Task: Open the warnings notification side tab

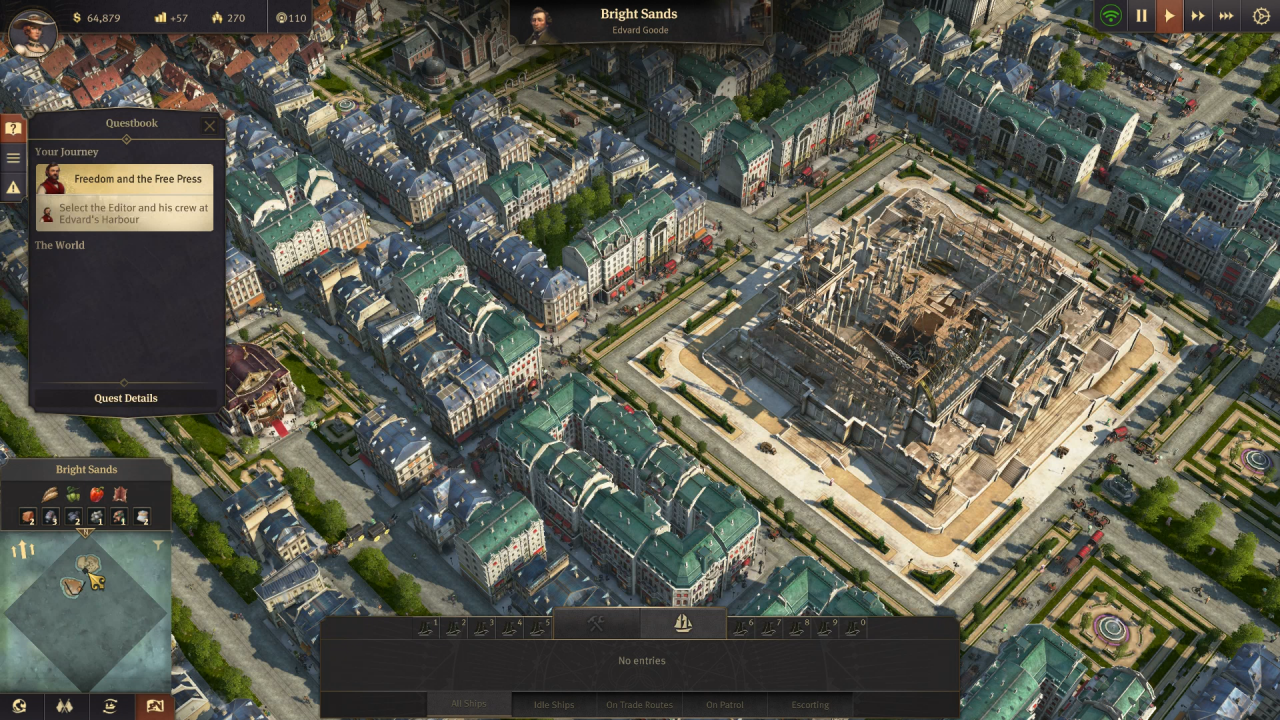Action: pos(13,187)
